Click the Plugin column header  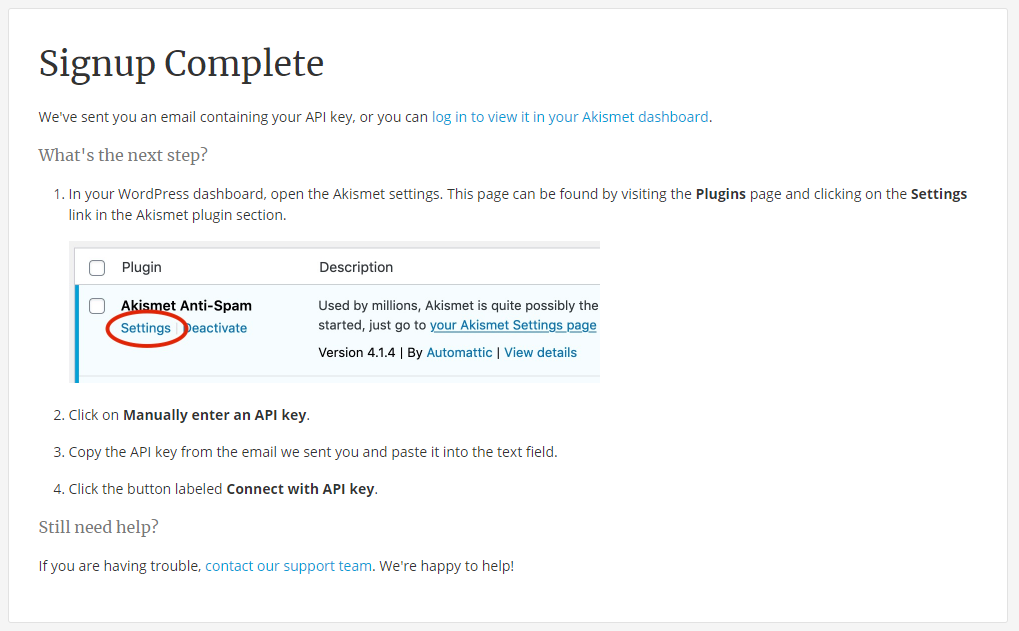pos(142,267)
